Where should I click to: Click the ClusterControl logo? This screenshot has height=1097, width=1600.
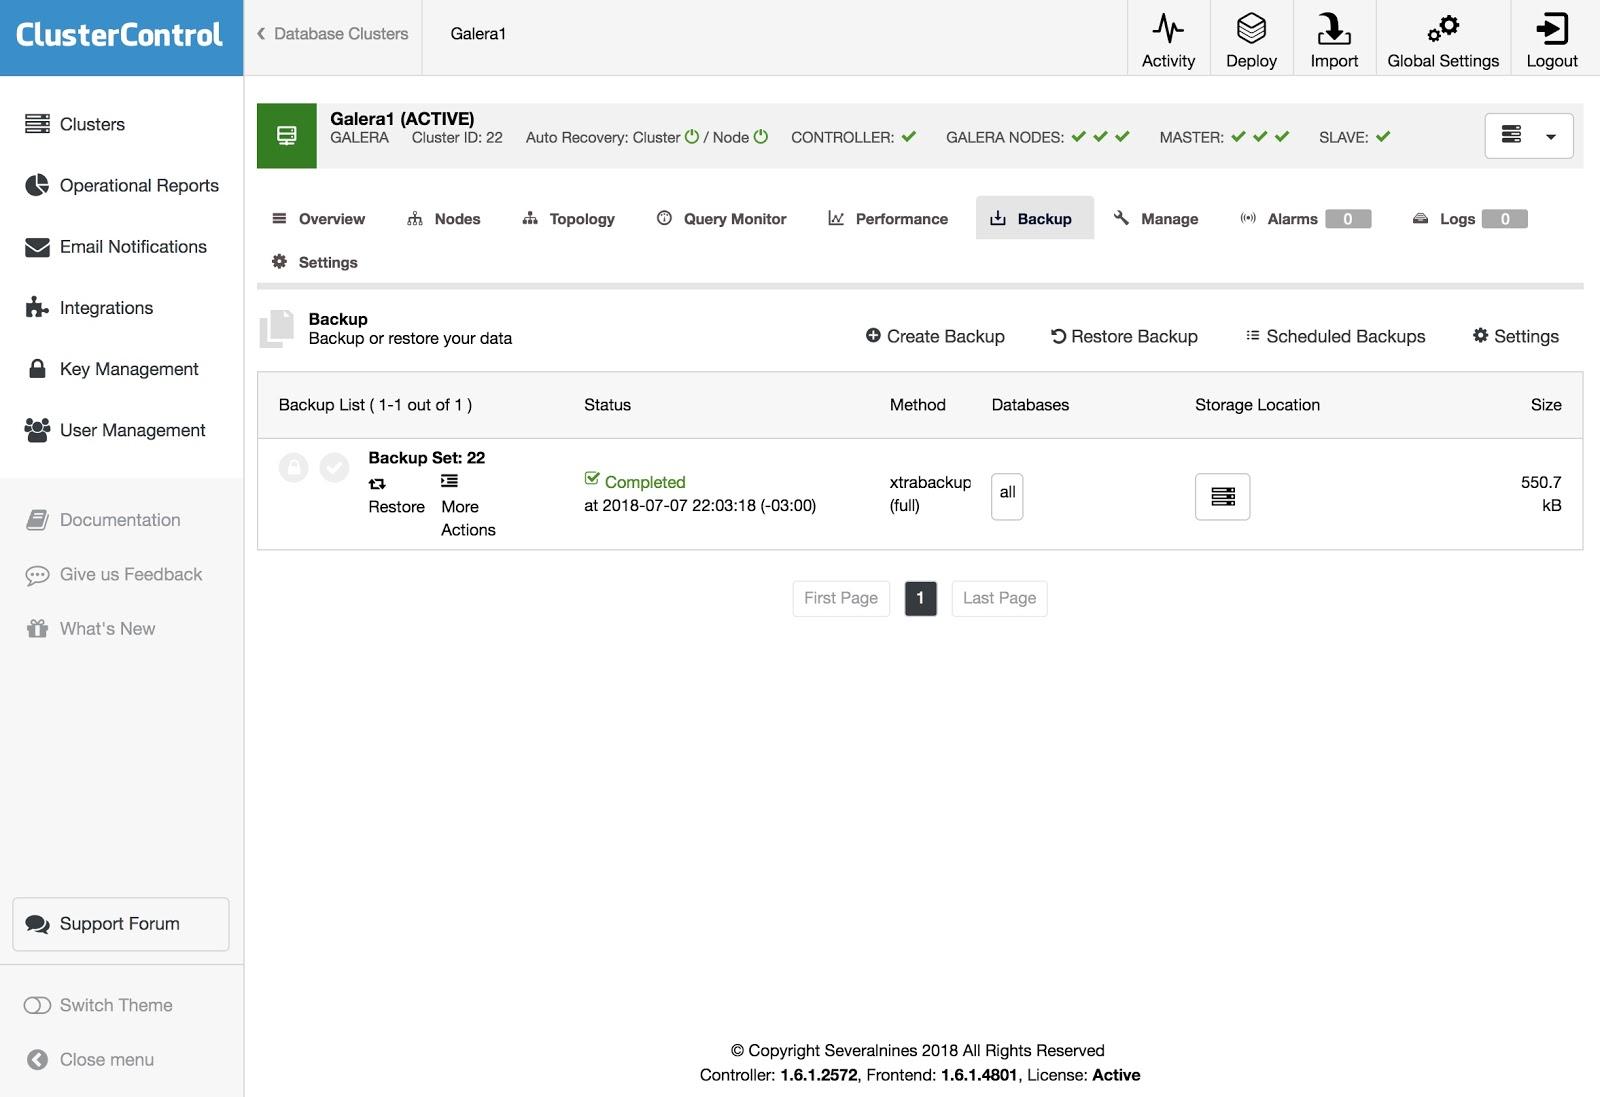(120, 35)
